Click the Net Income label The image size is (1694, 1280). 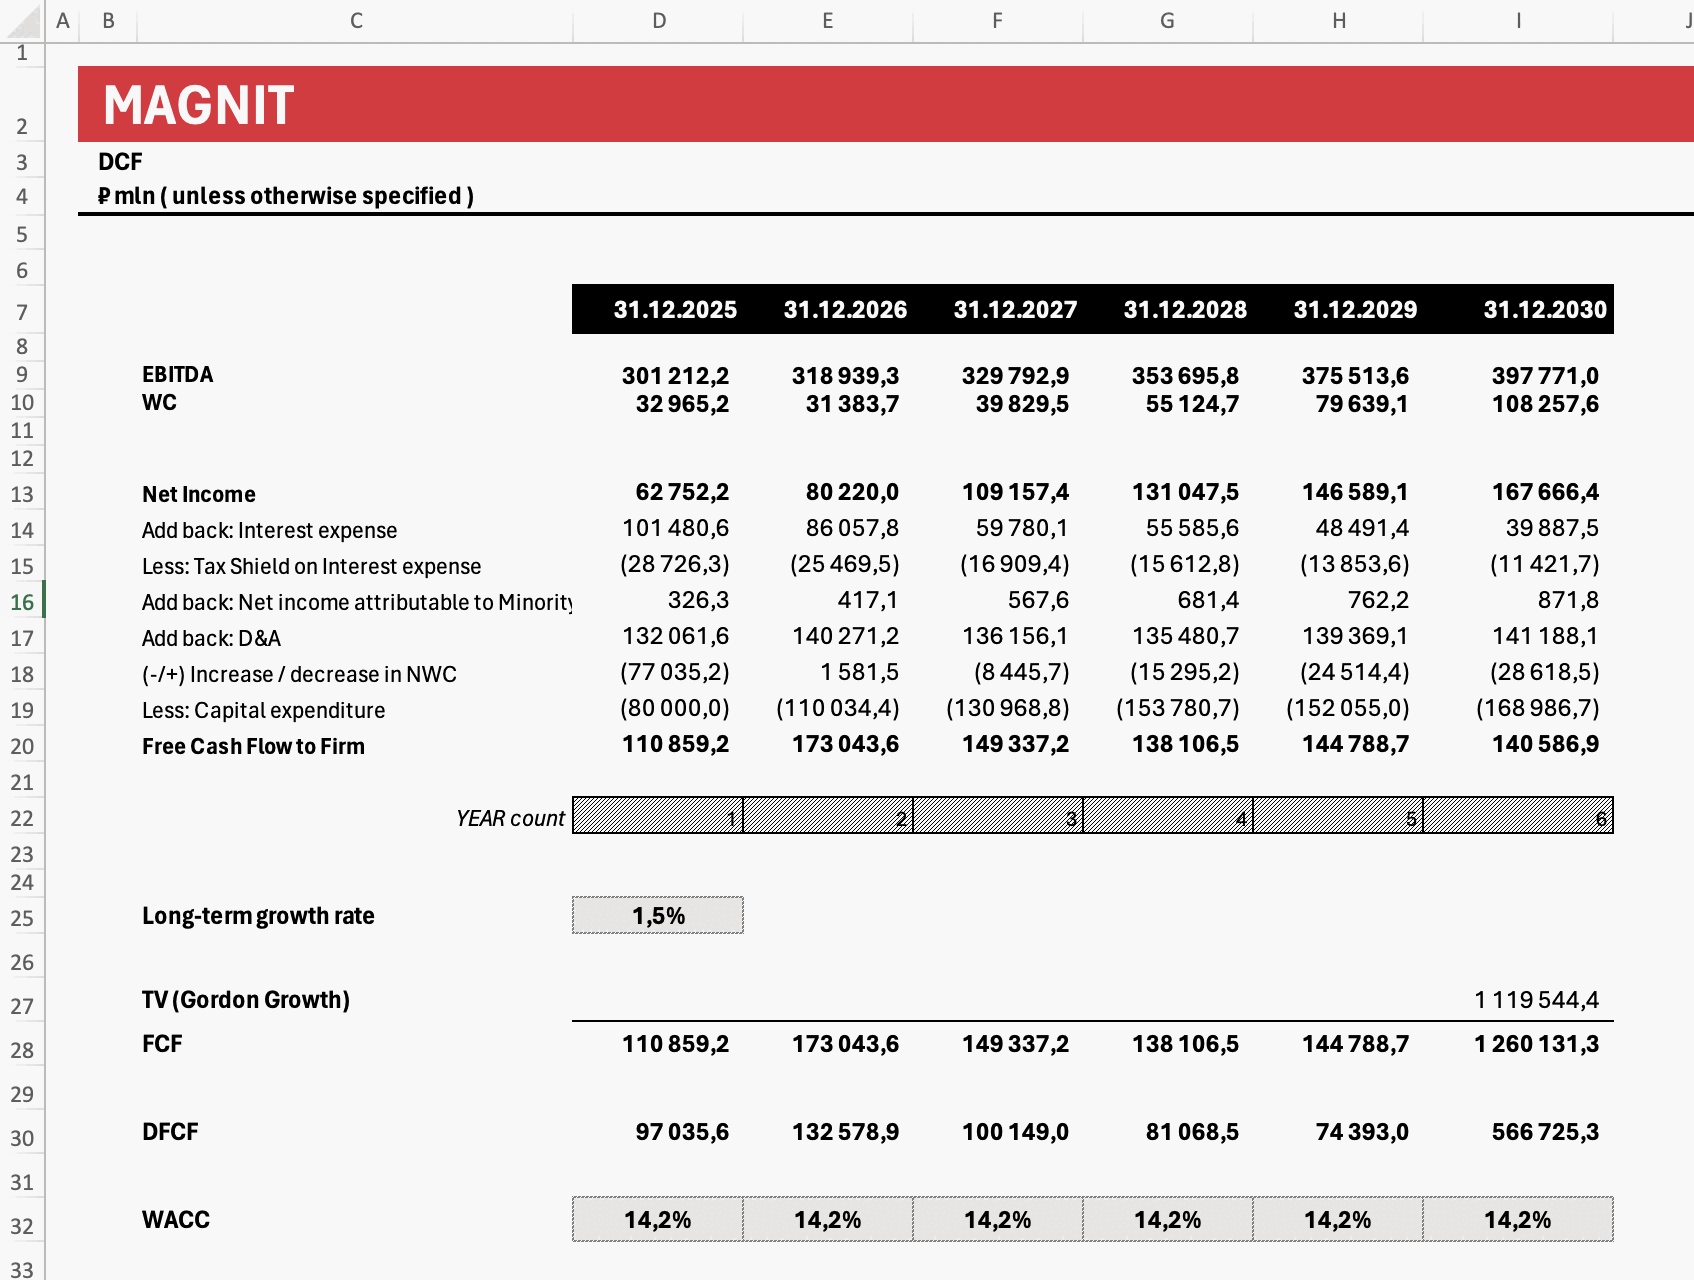(x=199, y=494)
